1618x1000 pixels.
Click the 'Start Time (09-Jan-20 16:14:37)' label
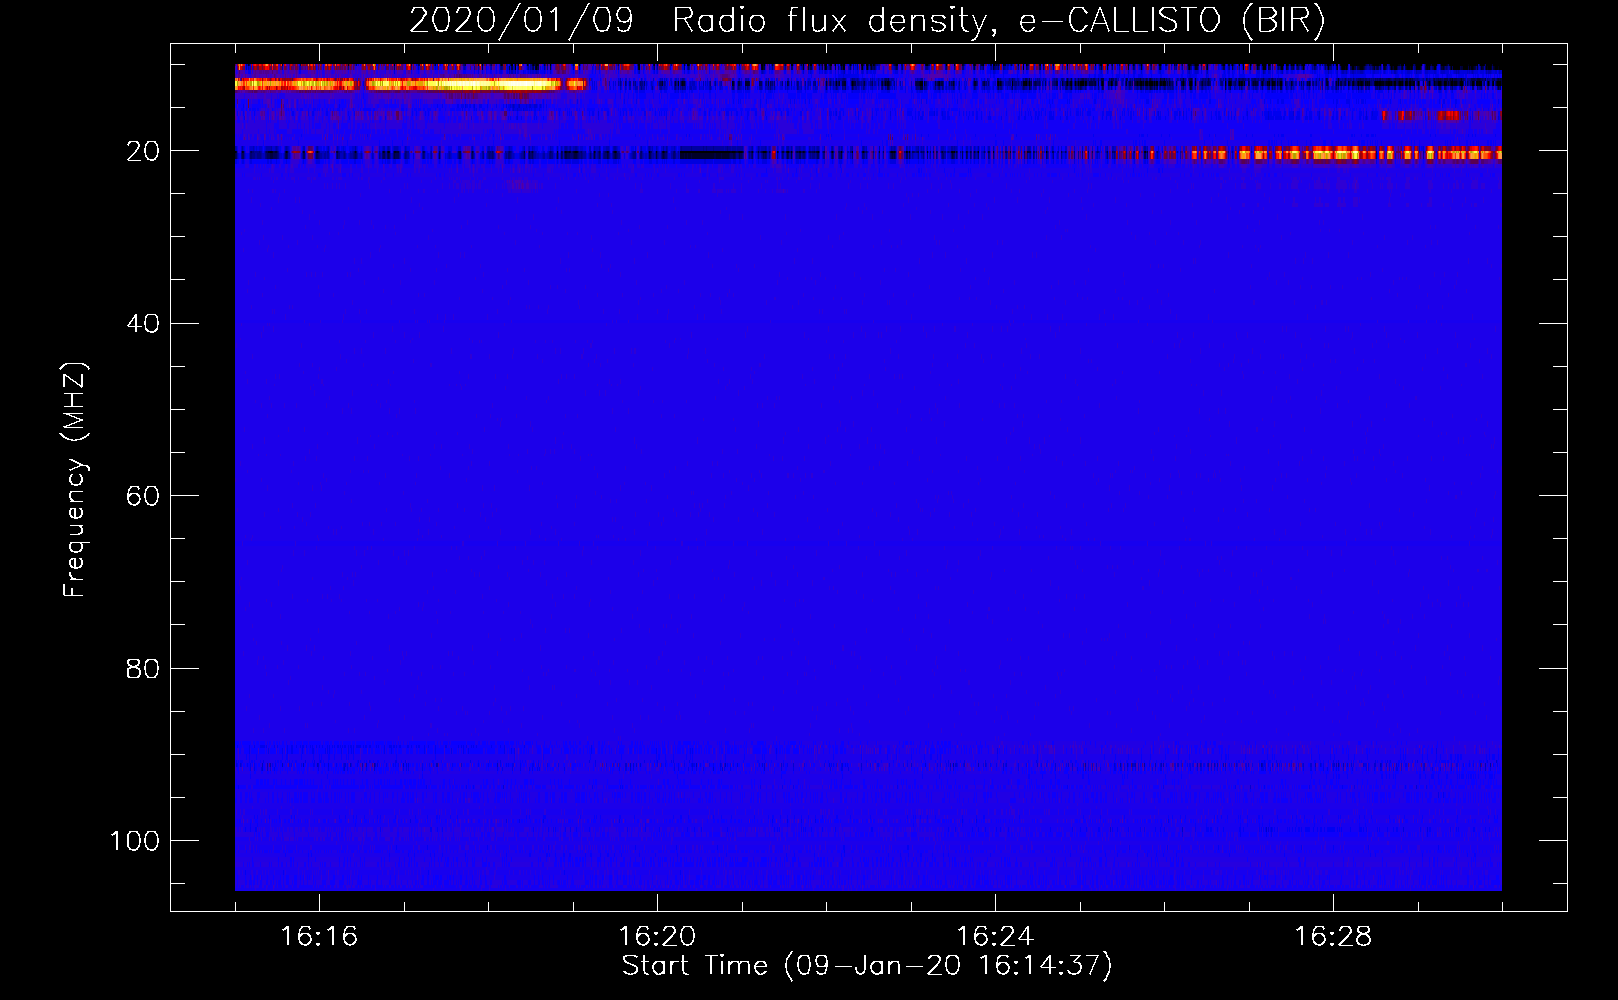click(867, 966)
